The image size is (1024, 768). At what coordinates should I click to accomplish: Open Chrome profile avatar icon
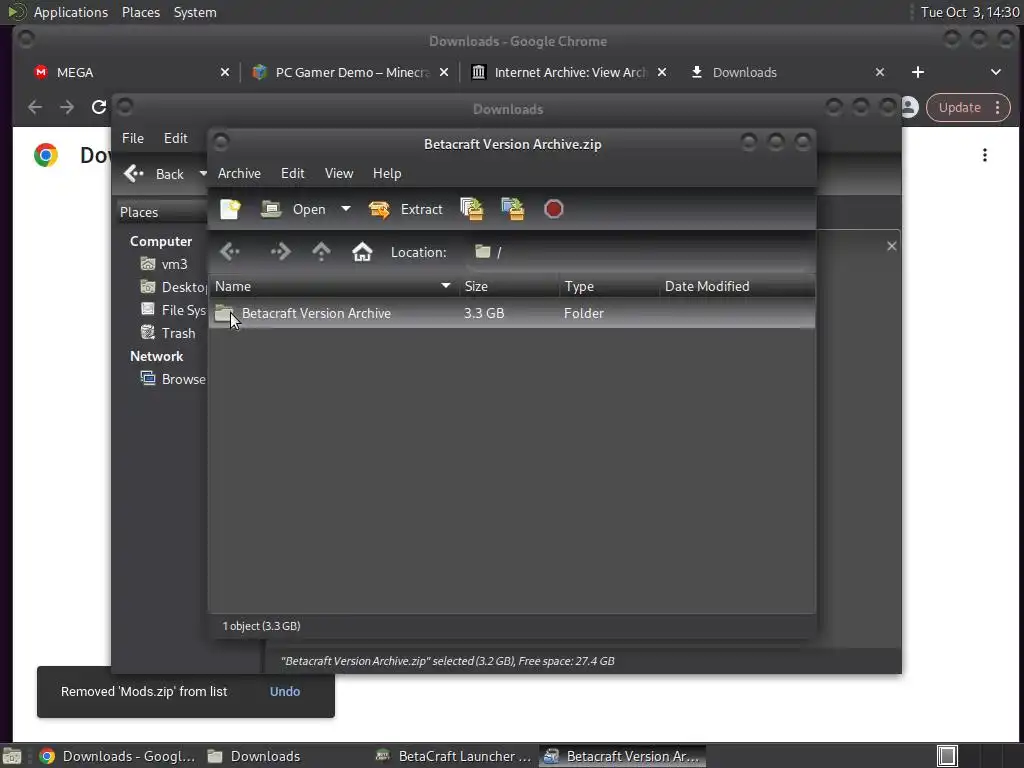[909, 108]
